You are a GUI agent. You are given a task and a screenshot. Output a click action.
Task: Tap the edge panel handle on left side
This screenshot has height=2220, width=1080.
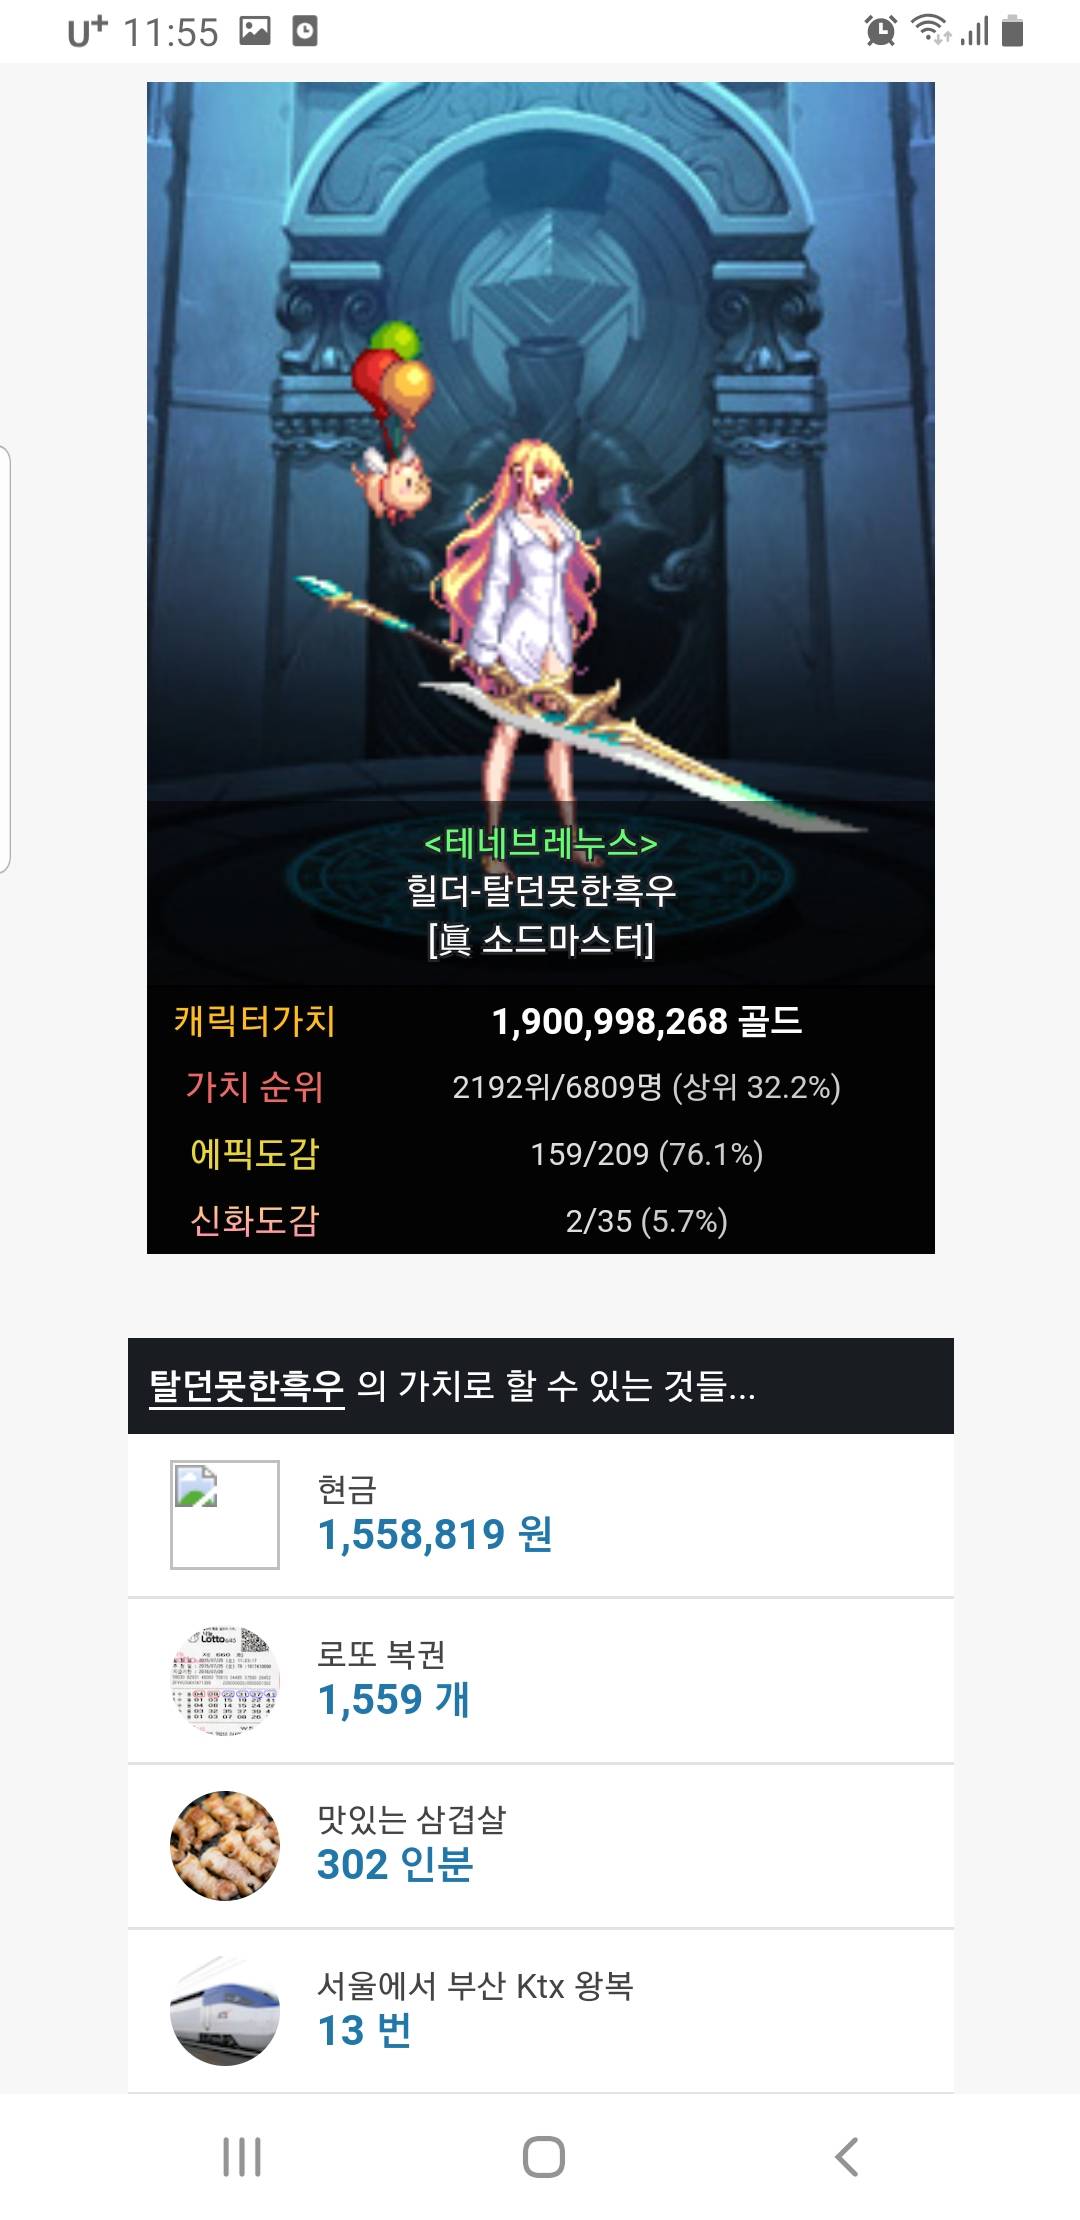[x=5, y=660]
